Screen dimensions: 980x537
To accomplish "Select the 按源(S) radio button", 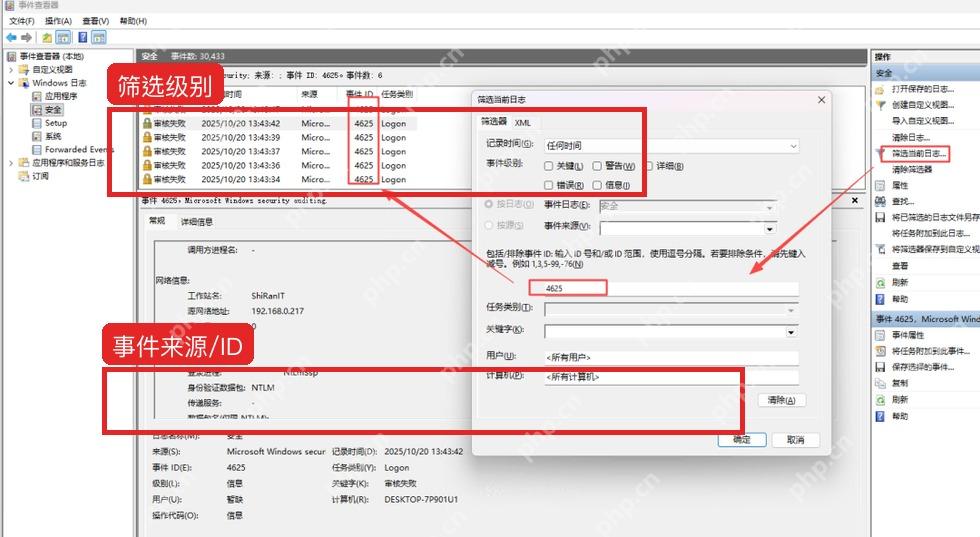I will [x=489, y=225].
